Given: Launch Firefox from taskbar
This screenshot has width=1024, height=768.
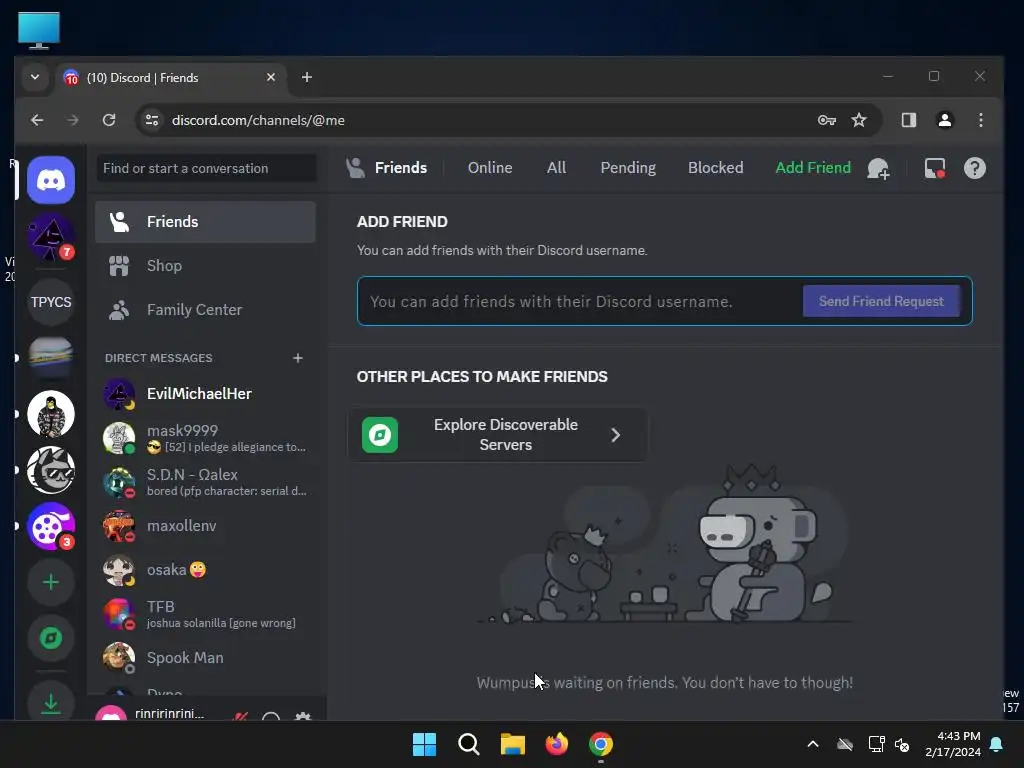Looking at the screenshot, I should pos(556,744).
